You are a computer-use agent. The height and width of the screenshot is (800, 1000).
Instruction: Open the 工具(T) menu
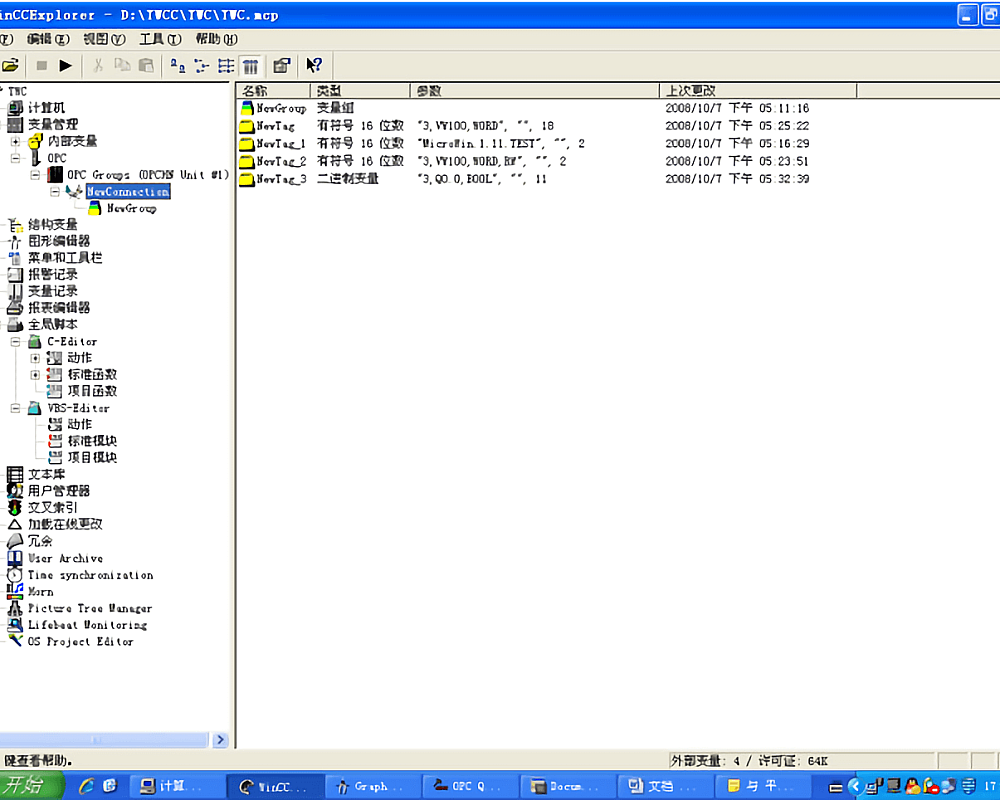[160, 39]
